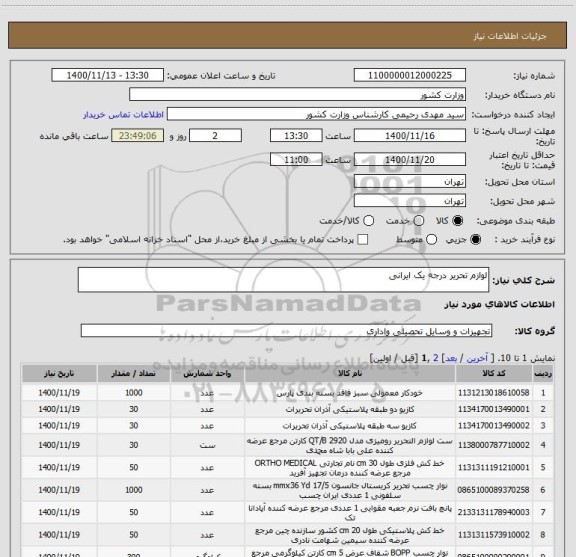Select item code 1138000787710002
This screenshot has width=576, height=557.
[x=494, y=445]
